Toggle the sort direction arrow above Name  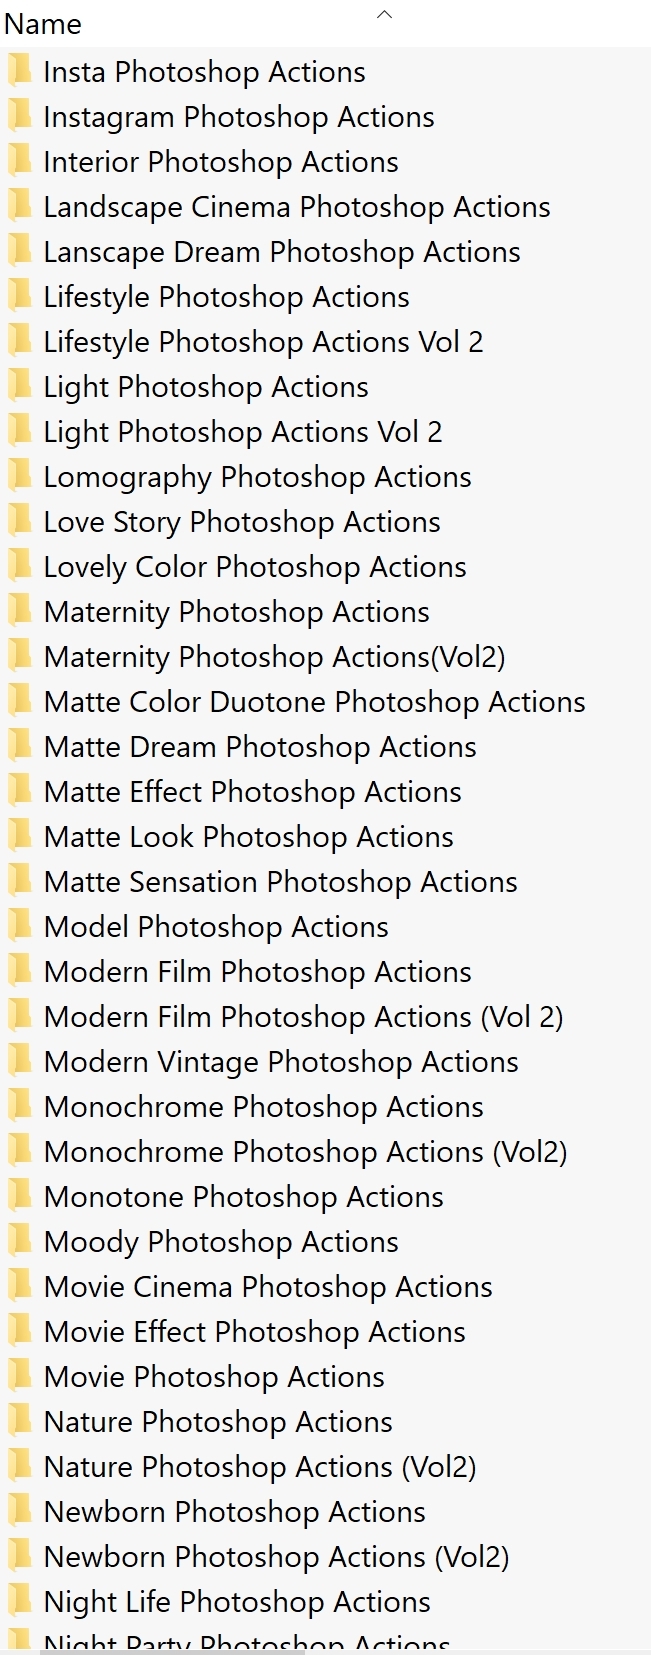tap(384, 14)
